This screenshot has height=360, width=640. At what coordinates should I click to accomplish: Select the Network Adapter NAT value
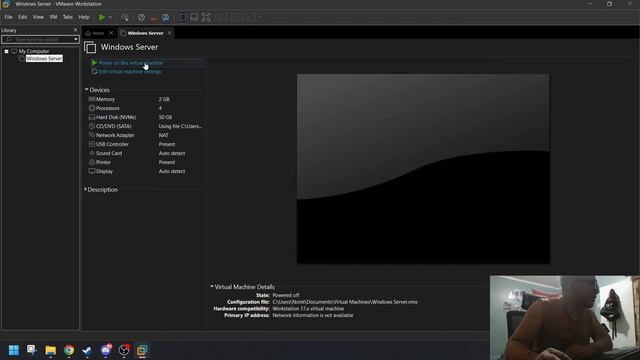[163, 135]
